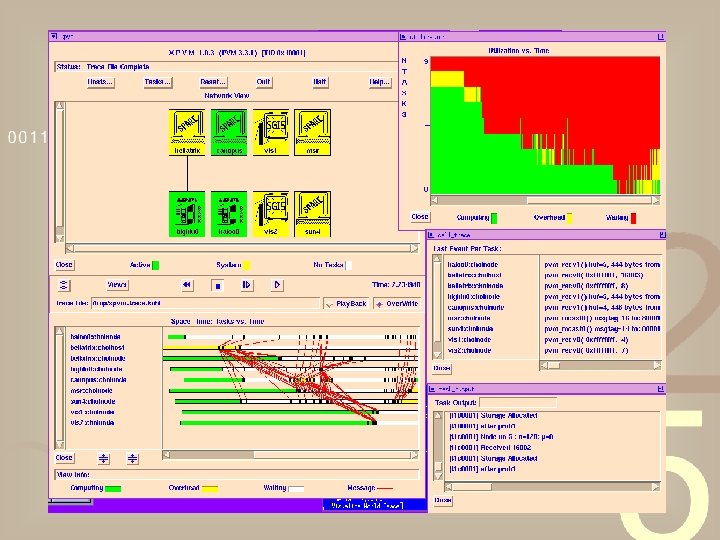Image resolution: width=720 pixels, height=540 pixels.
Task: Select bellatrix:cholhost row in Space-Time list
Action: pos(97,348)
